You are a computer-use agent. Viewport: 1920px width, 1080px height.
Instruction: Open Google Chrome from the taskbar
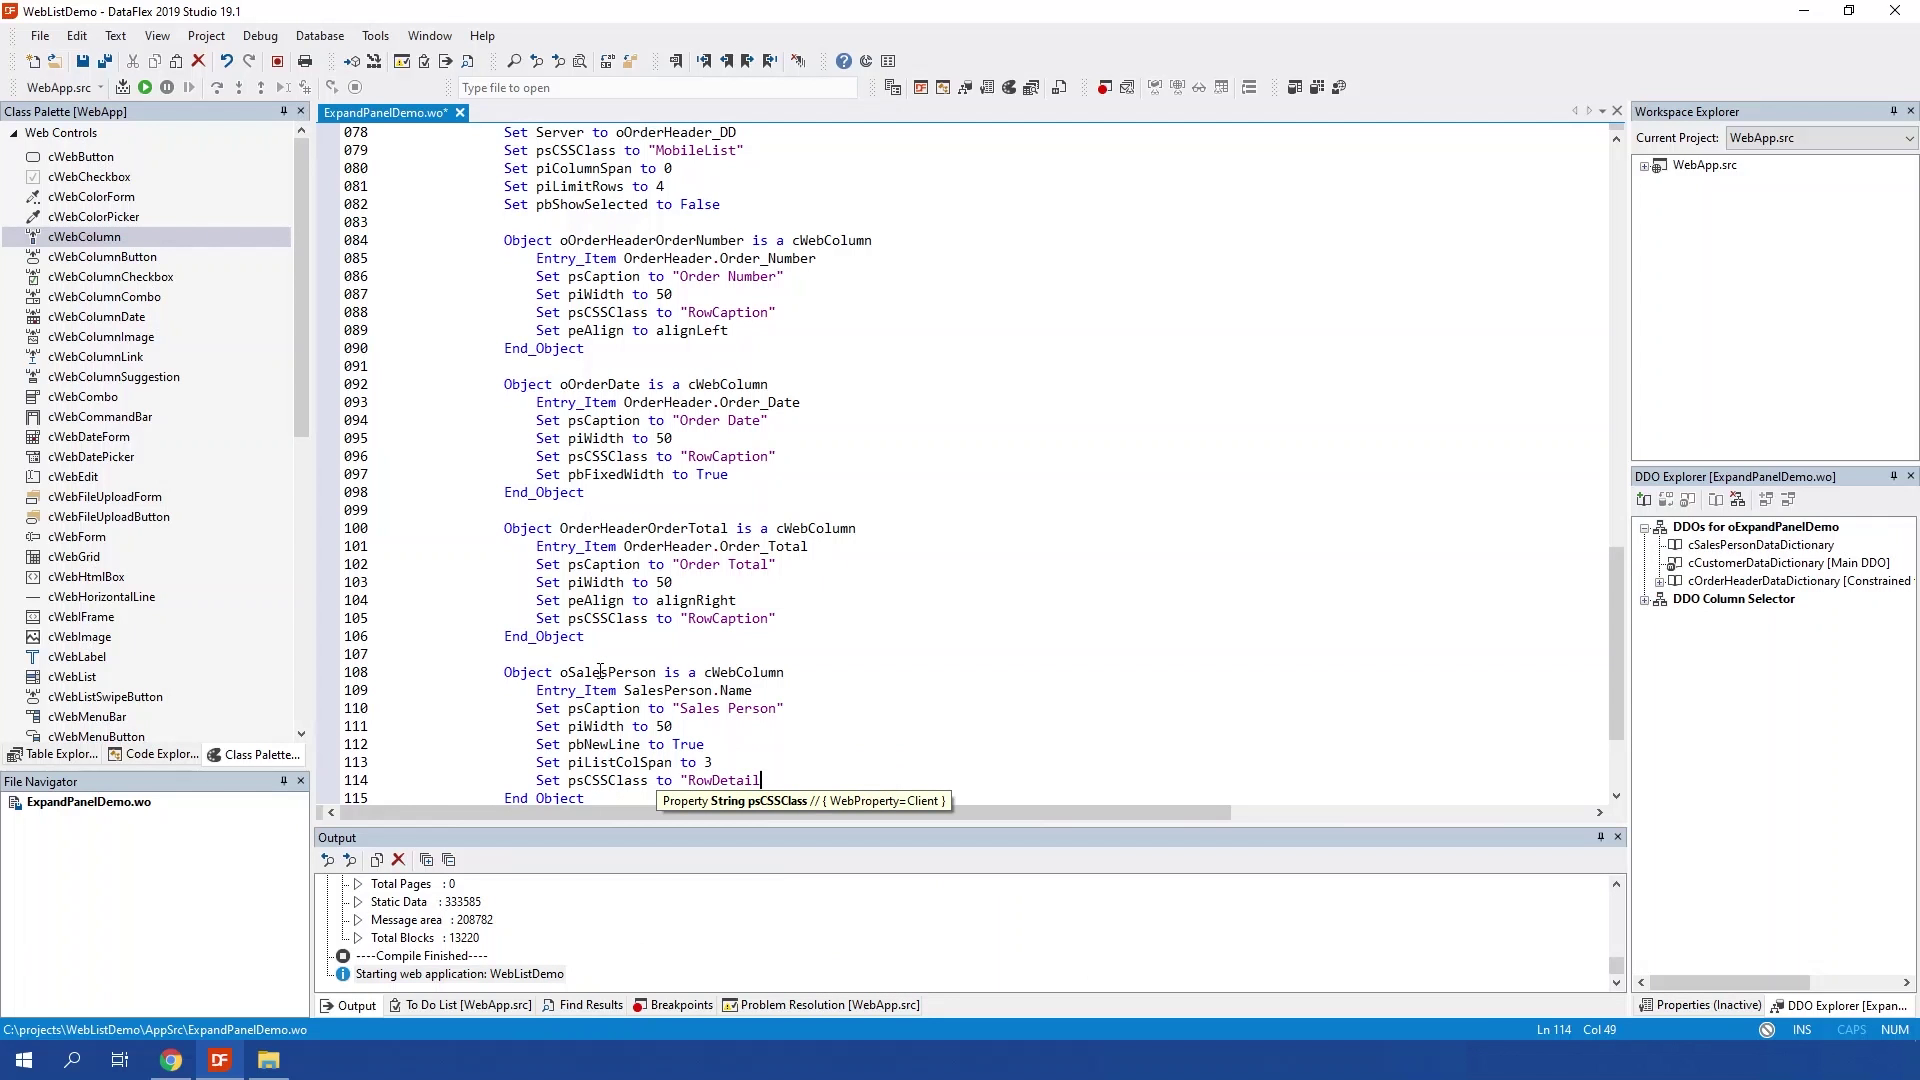point(171,1060)
